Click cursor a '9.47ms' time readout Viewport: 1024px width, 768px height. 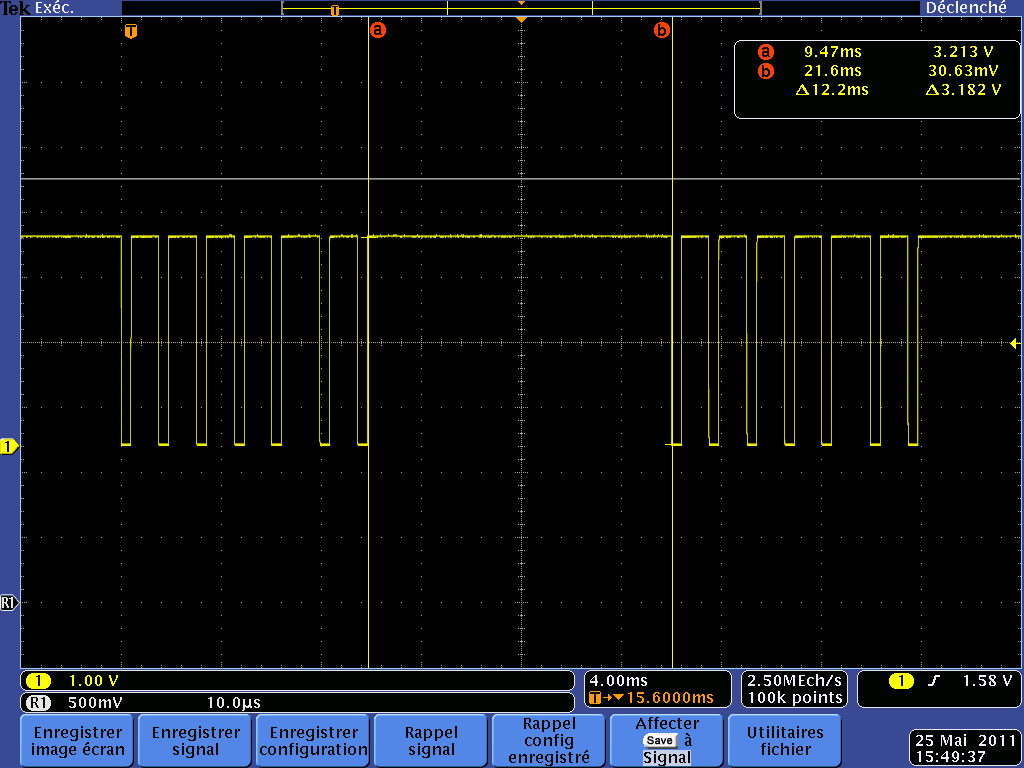coord(833,52)
